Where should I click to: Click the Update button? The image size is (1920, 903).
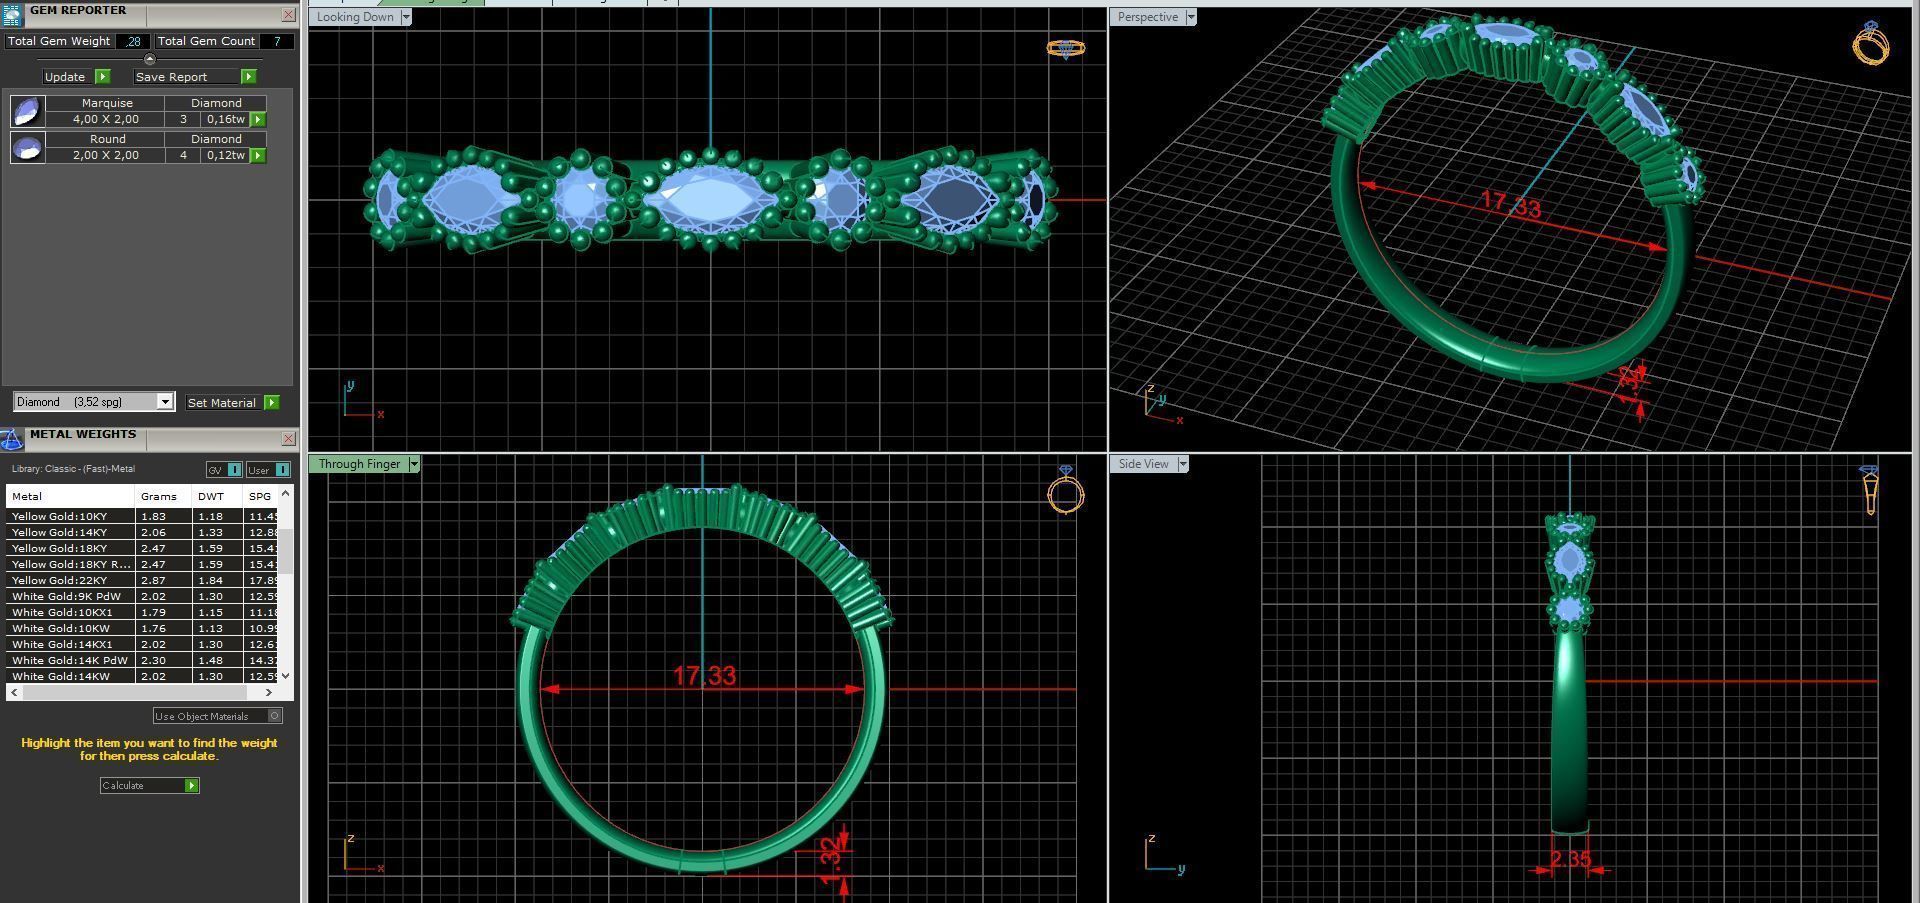pos(68,77)
